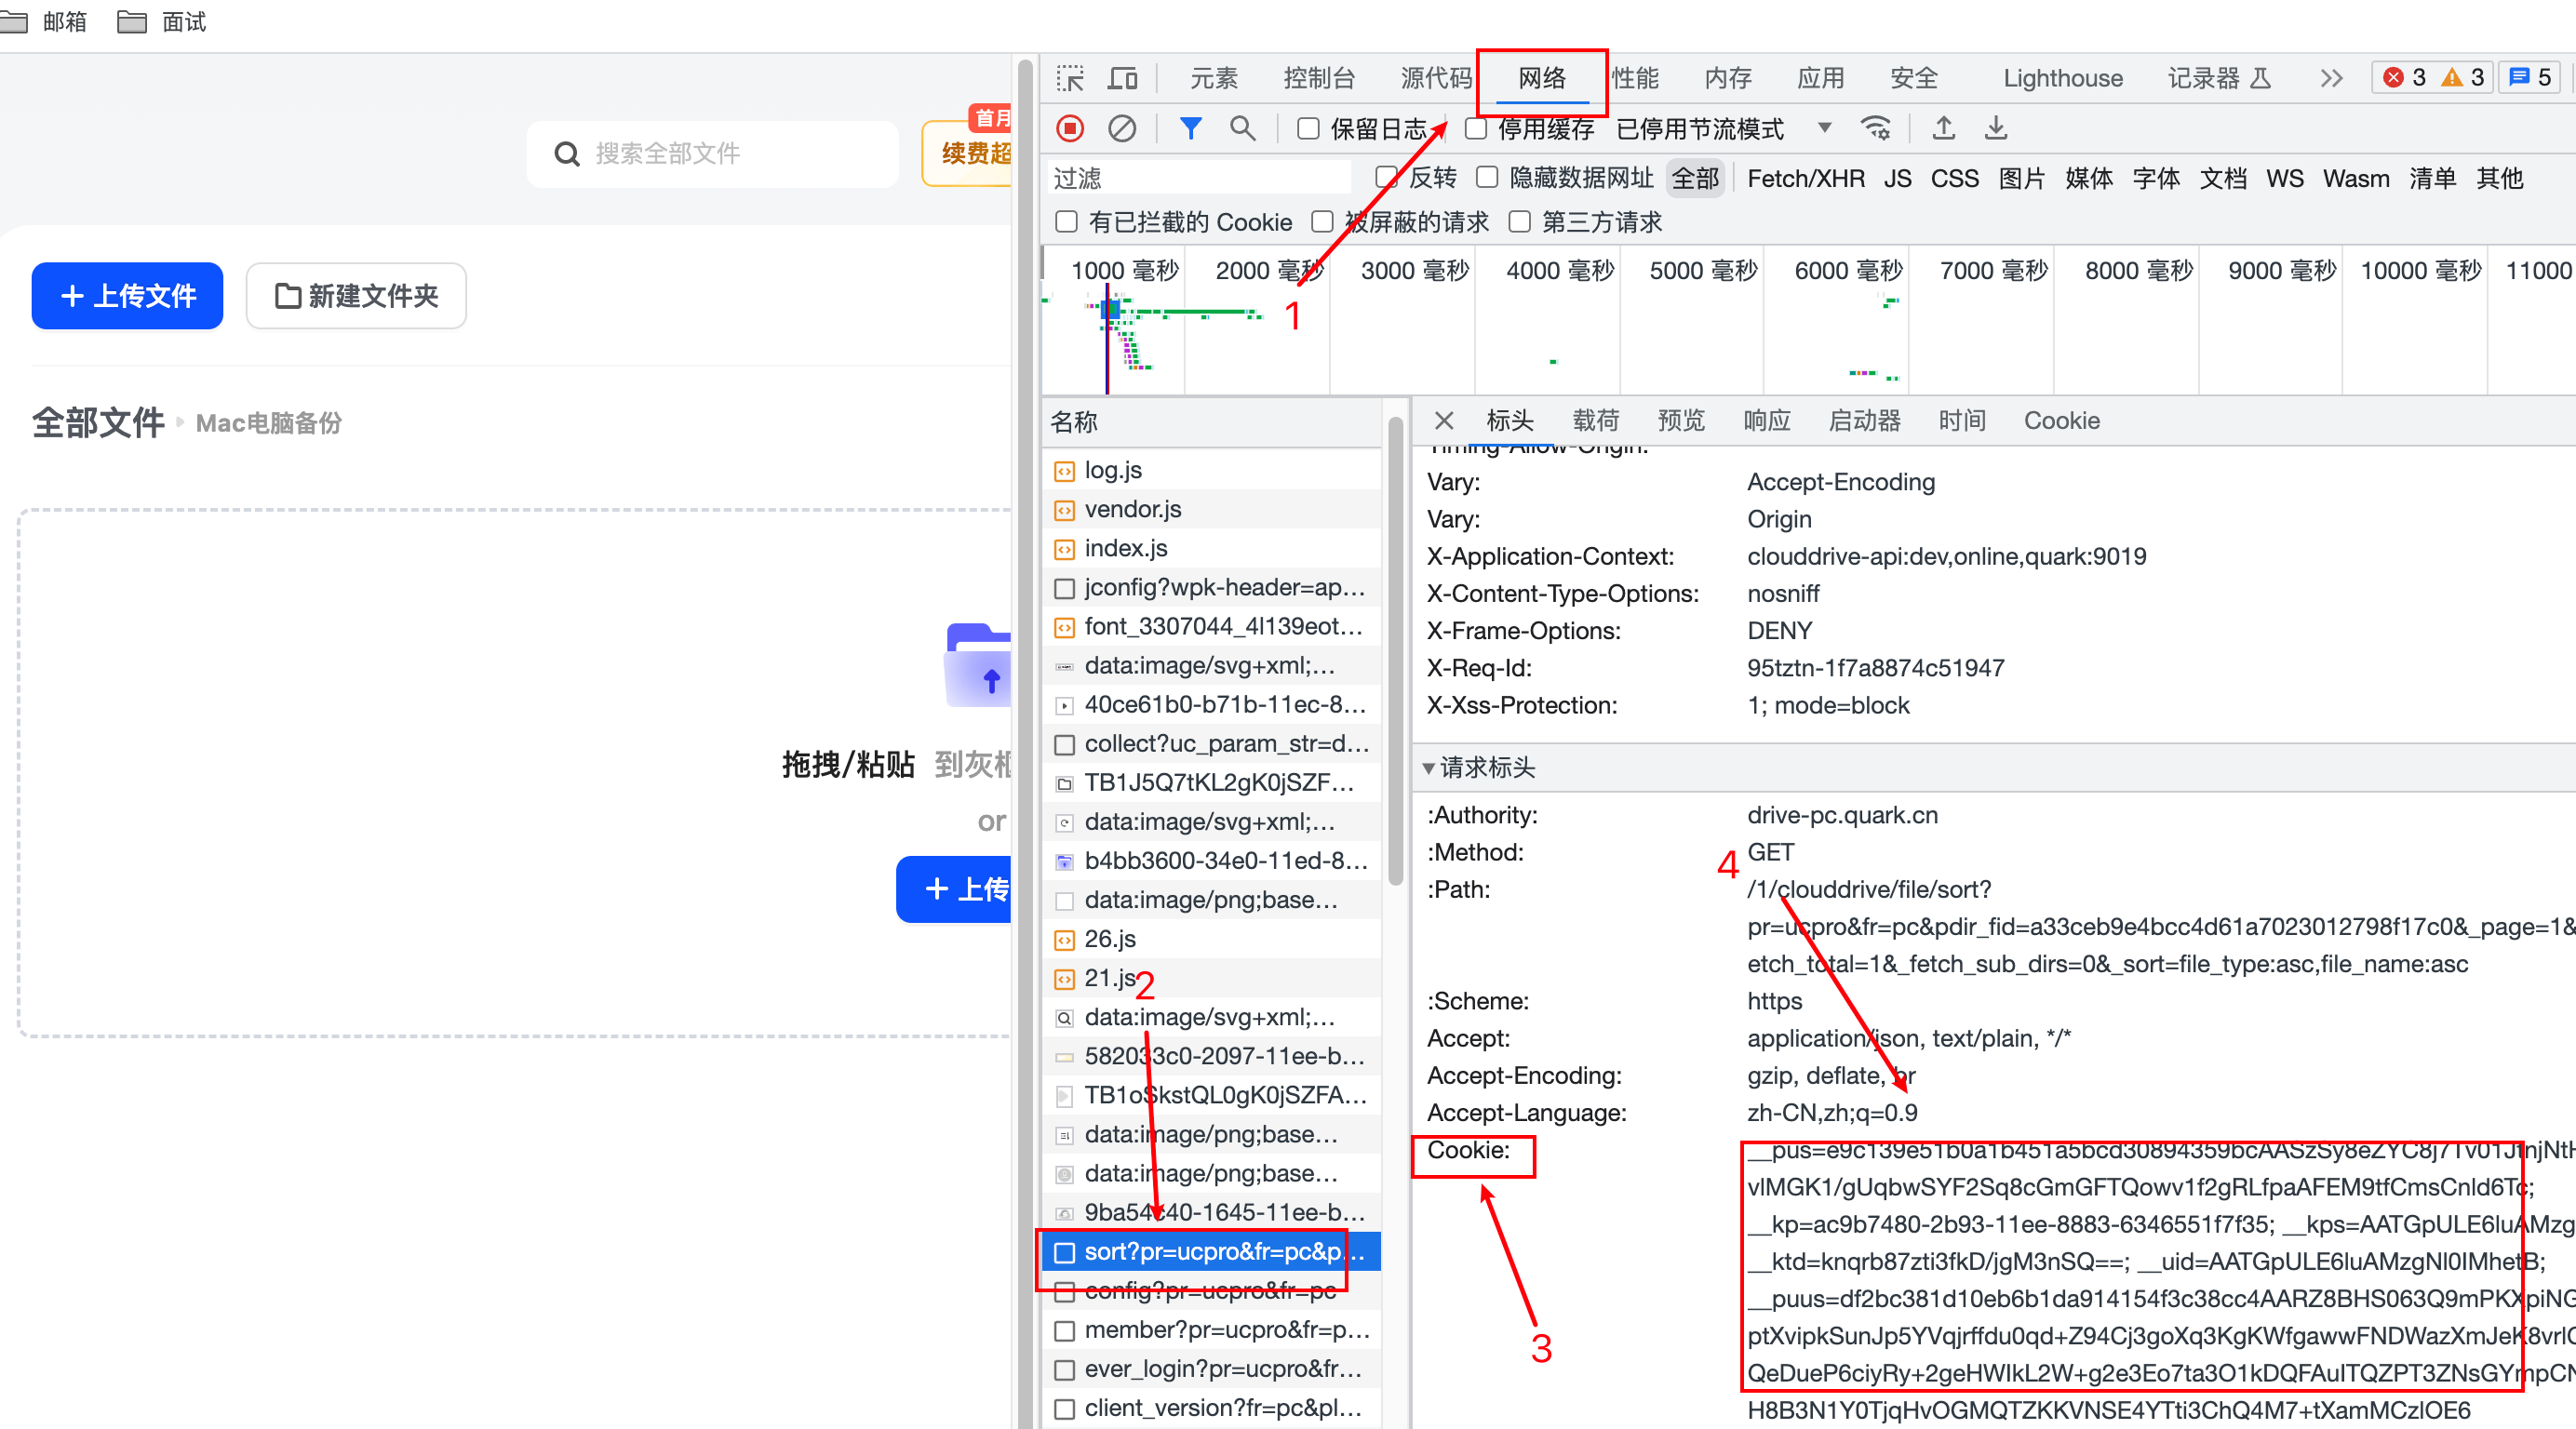Open the 响应 tab in request details
Screen dimensions: 2576x1429
pos(1766,421)
